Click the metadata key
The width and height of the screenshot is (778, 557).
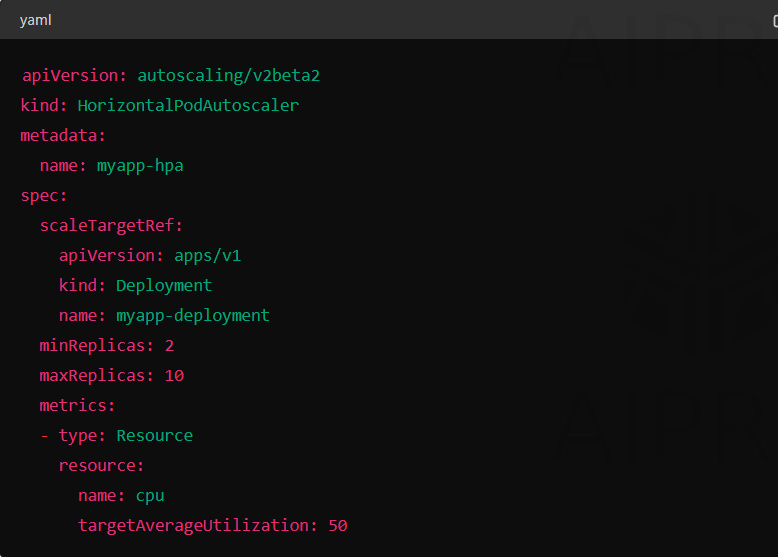(x=63, y=135)
